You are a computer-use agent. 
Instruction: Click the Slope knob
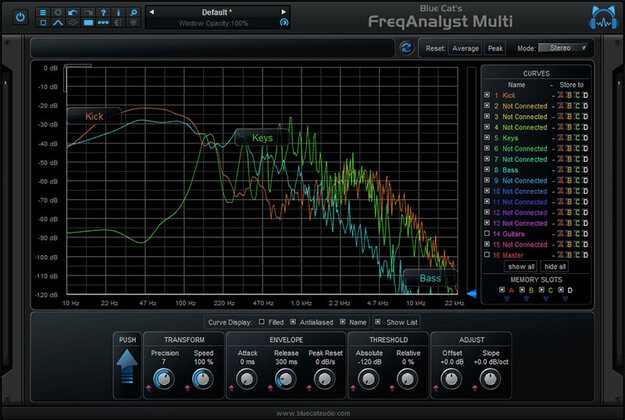pos(490,379)
